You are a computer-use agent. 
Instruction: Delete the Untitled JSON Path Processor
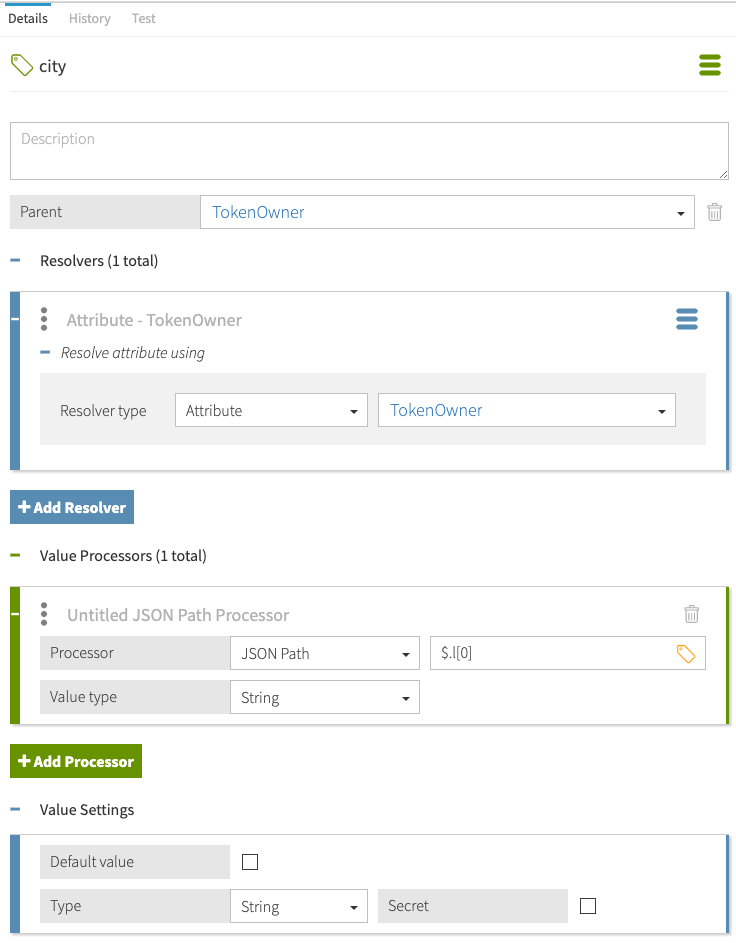pyautogui.click(x=691, y=614)
